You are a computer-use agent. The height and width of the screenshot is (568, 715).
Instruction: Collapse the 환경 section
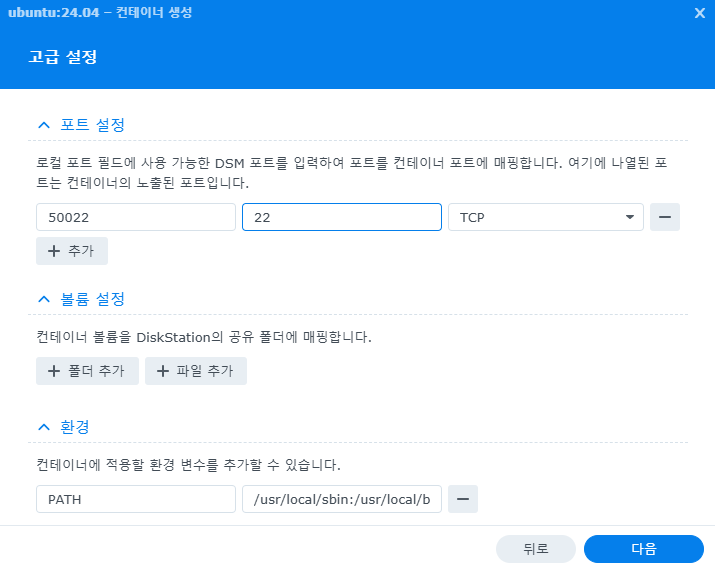[x=44, y=427]
